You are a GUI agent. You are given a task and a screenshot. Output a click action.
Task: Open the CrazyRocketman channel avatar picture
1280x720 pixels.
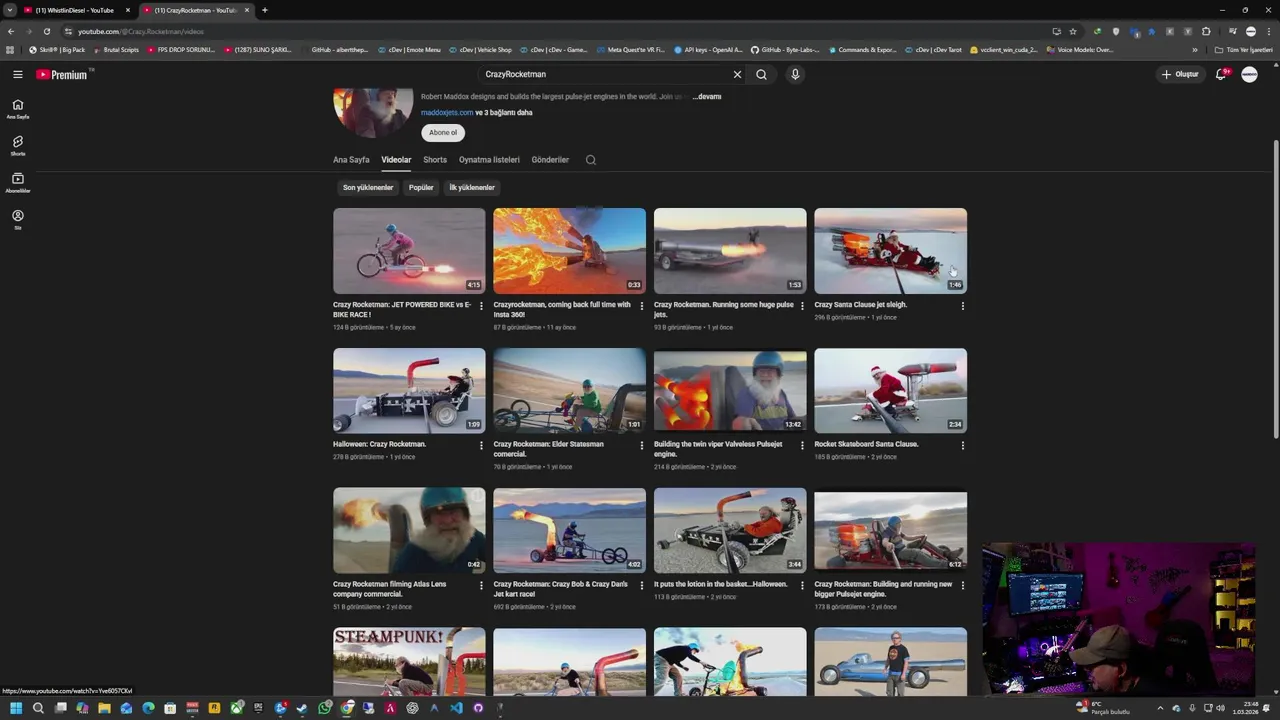(373, 112)
